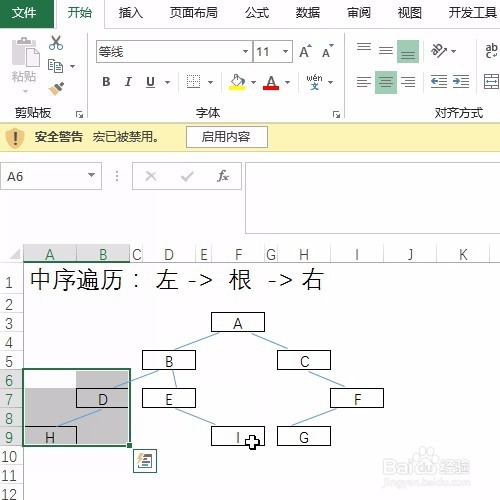This screenshot has width=500, height=500.
Task: Toggle Underline formatting
Action: (x=150, y=82)
